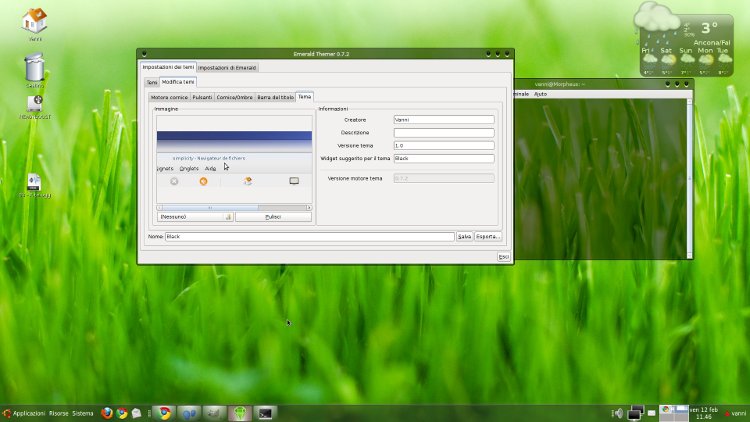The image size is (750, 422).
Task: Open Emerald Themer window menu icon
Action: click(144, 54)
